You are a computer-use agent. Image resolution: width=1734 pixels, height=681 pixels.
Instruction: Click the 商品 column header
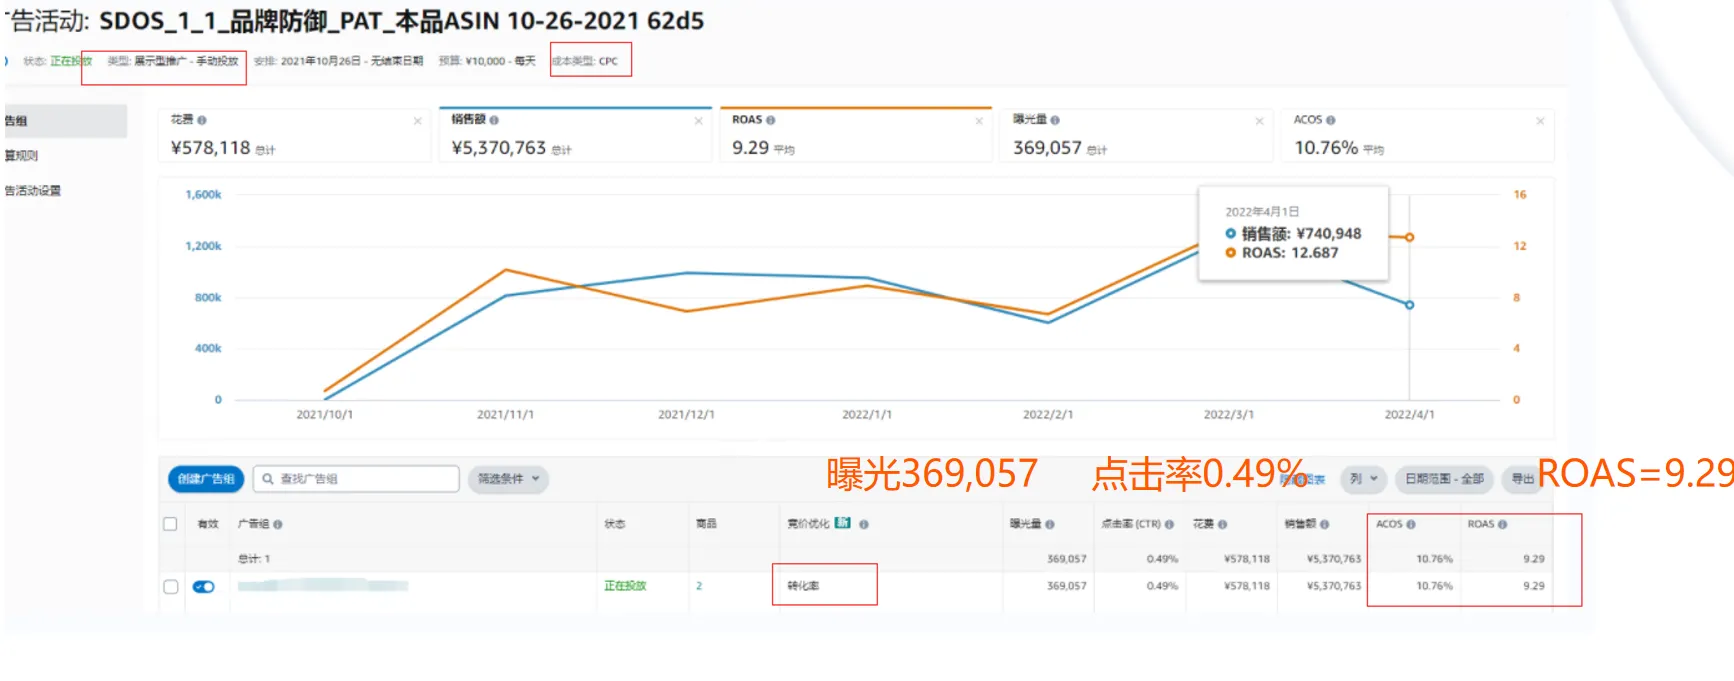[706, 524]
